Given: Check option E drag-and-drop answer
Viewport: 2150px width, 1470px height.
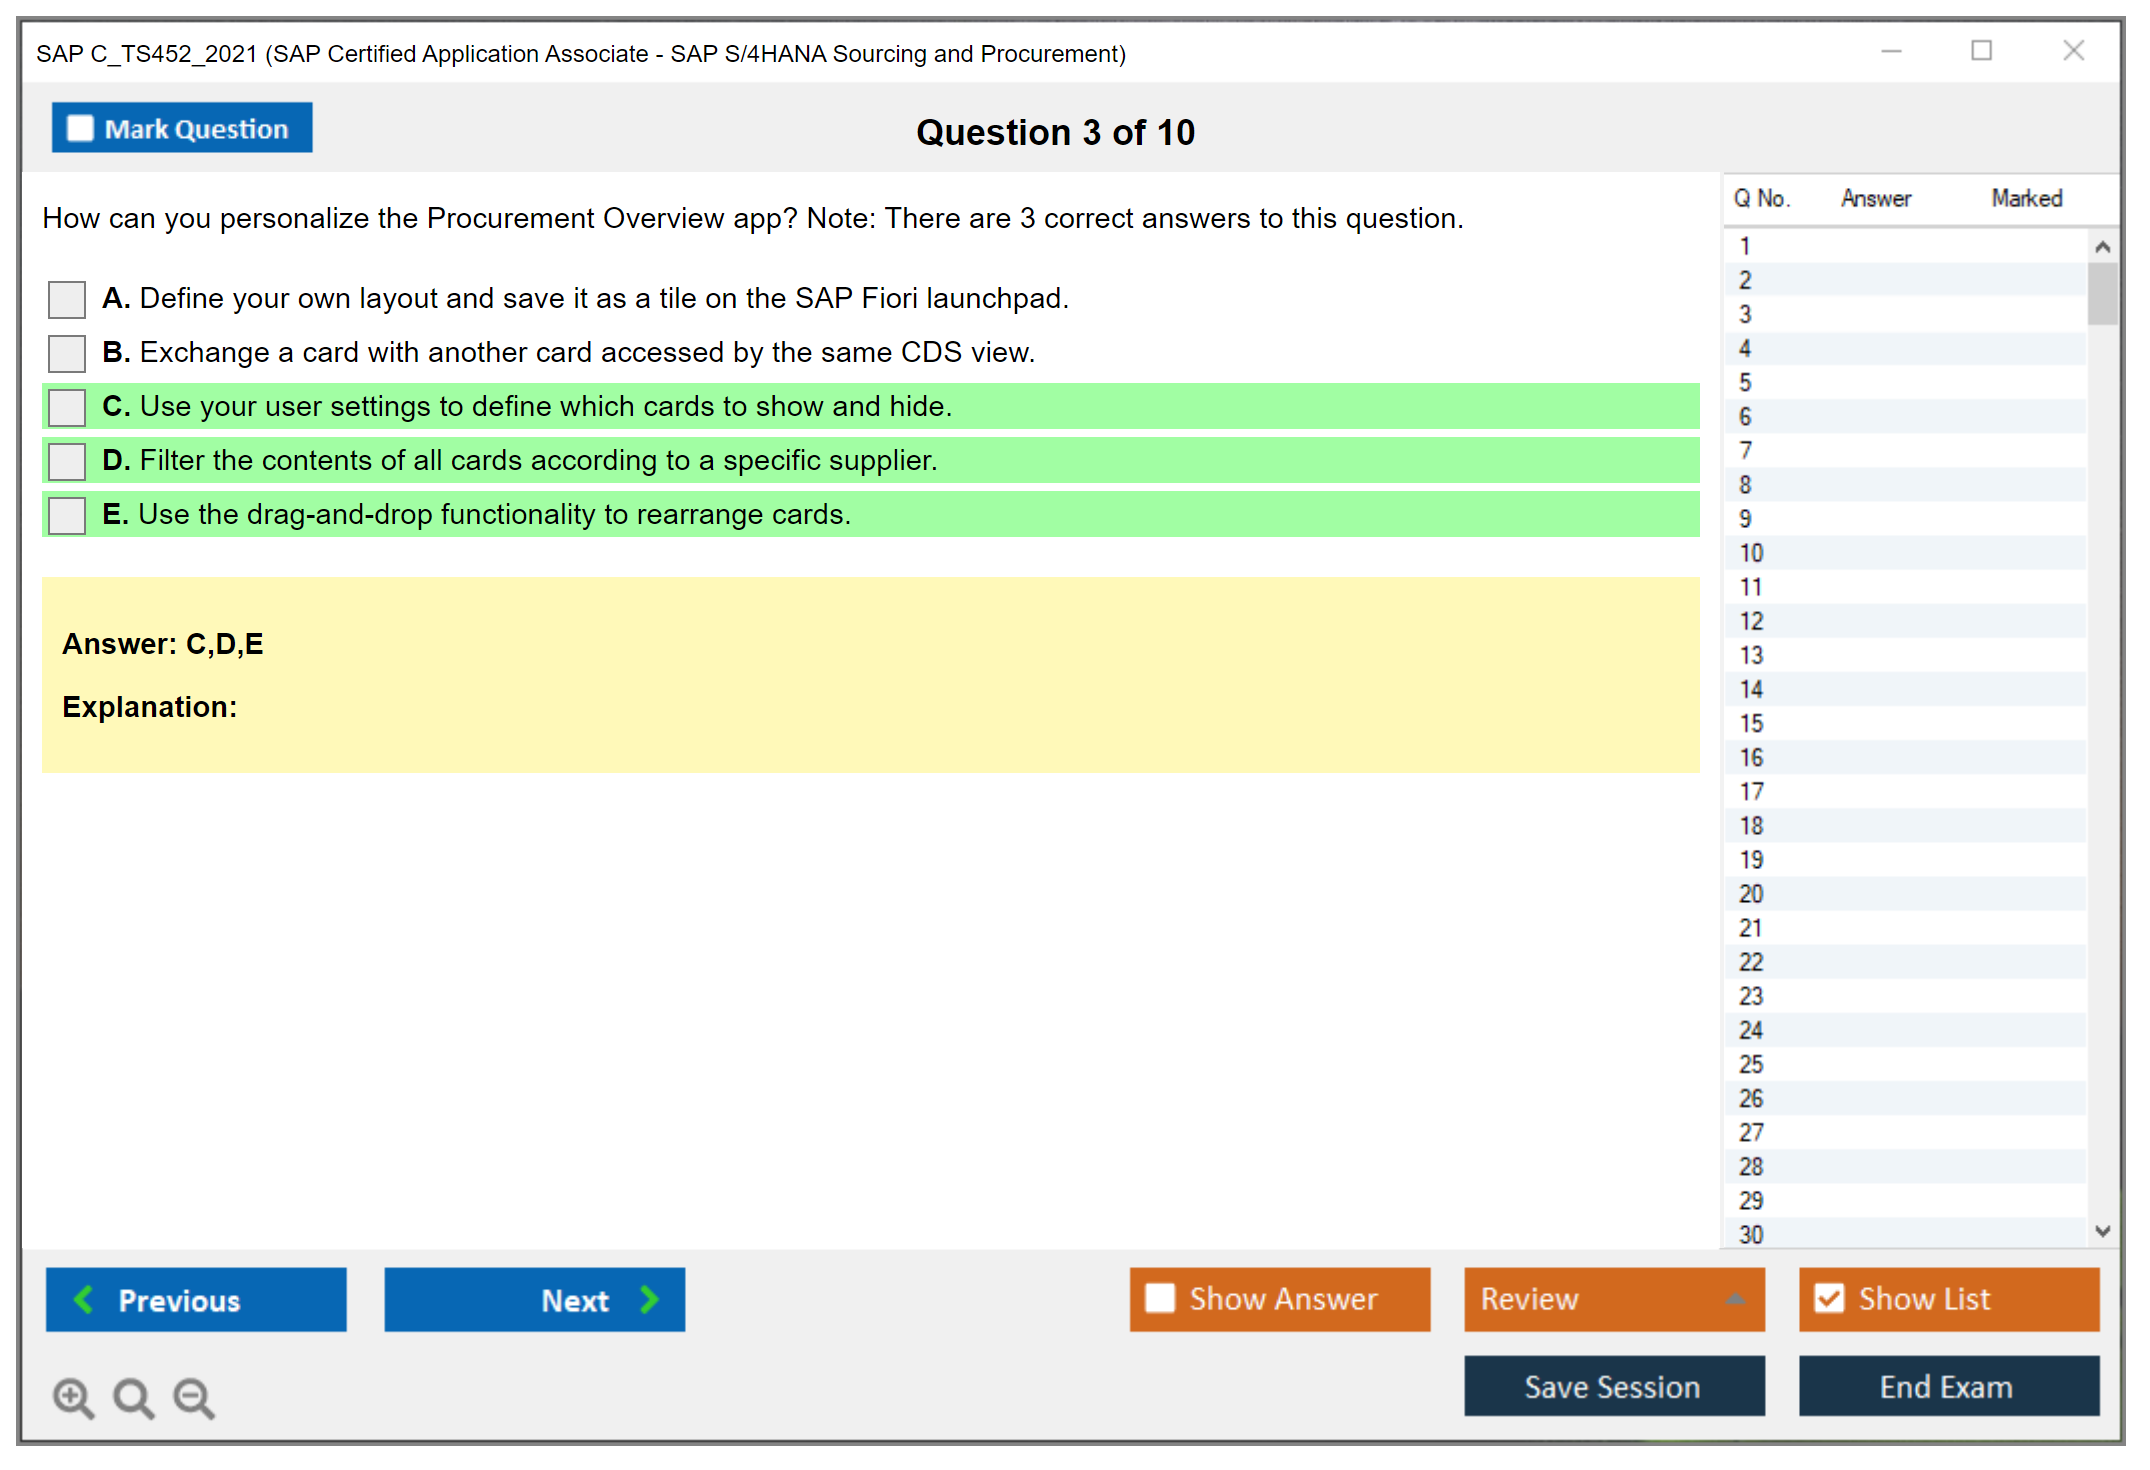Looking at the screenshot, I should click(67, 515).
